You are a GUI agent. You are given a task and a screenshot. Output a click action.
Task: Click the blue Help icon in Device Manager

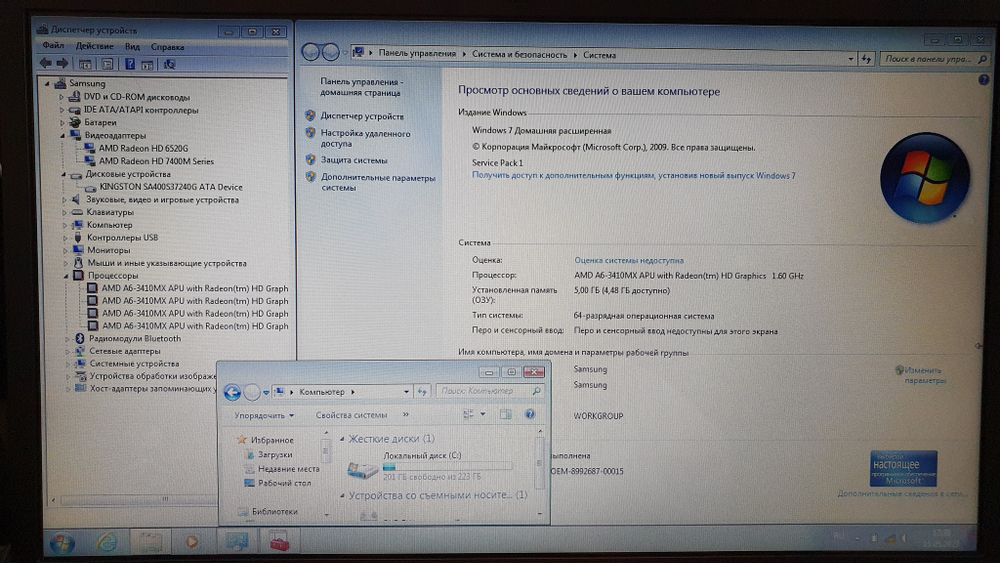click(x=129, y=64)
